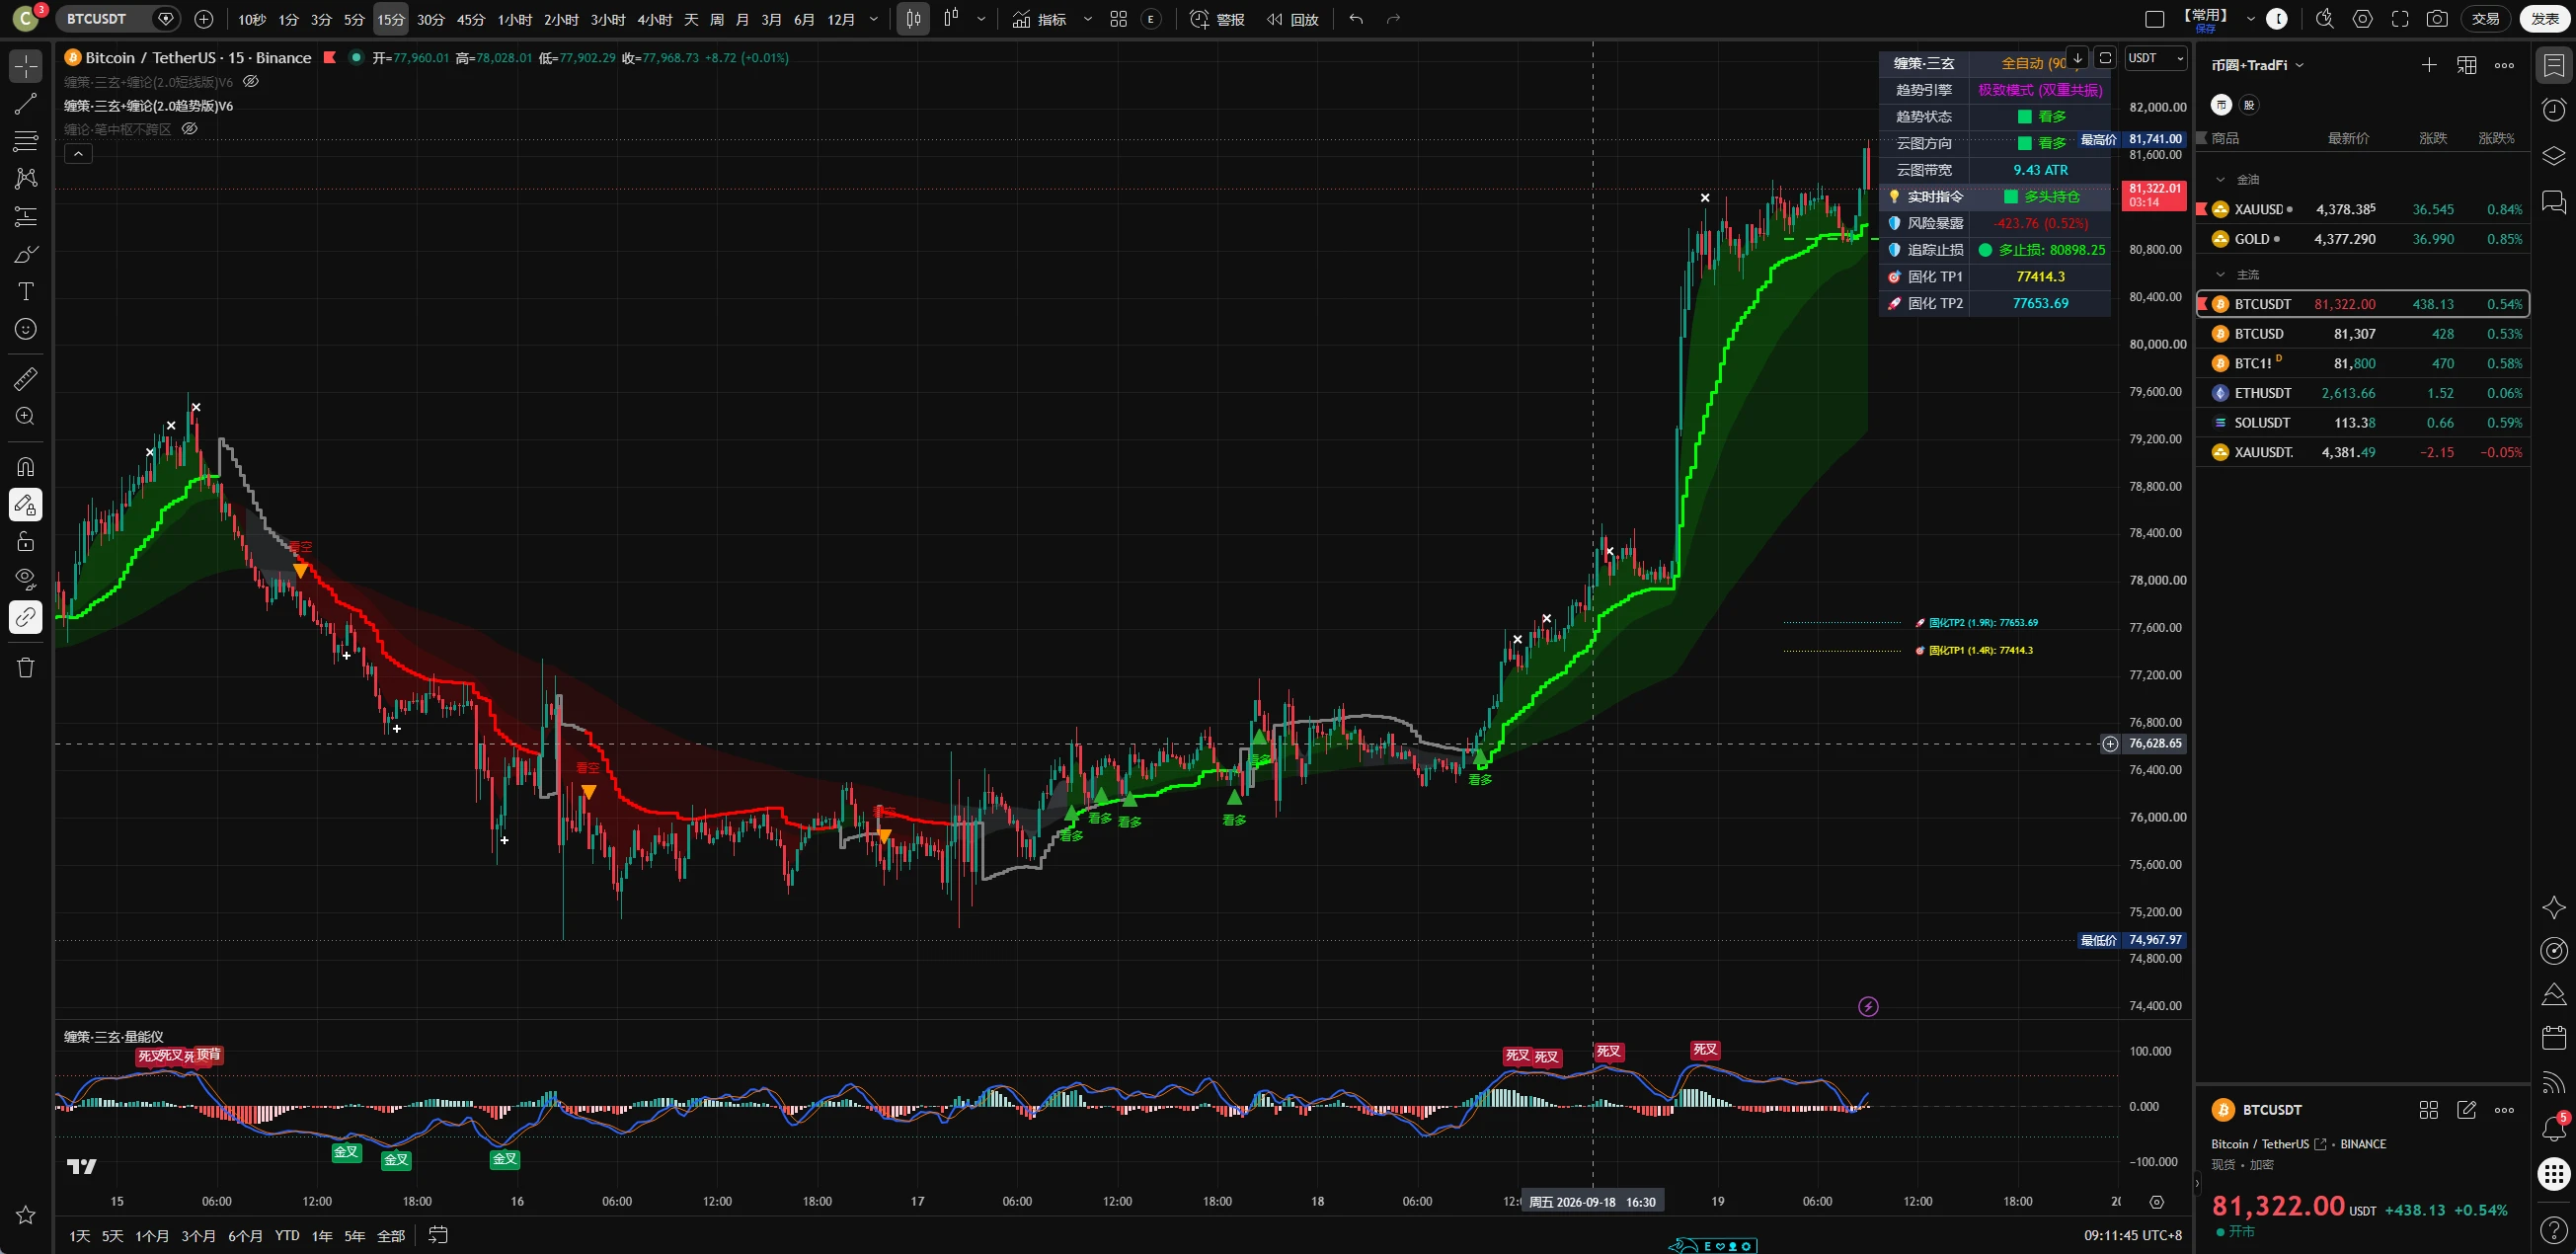Open the calendar panel in right sidebar
The height and width of the screenshot is (1254, 2576).
point(2554,1038)
